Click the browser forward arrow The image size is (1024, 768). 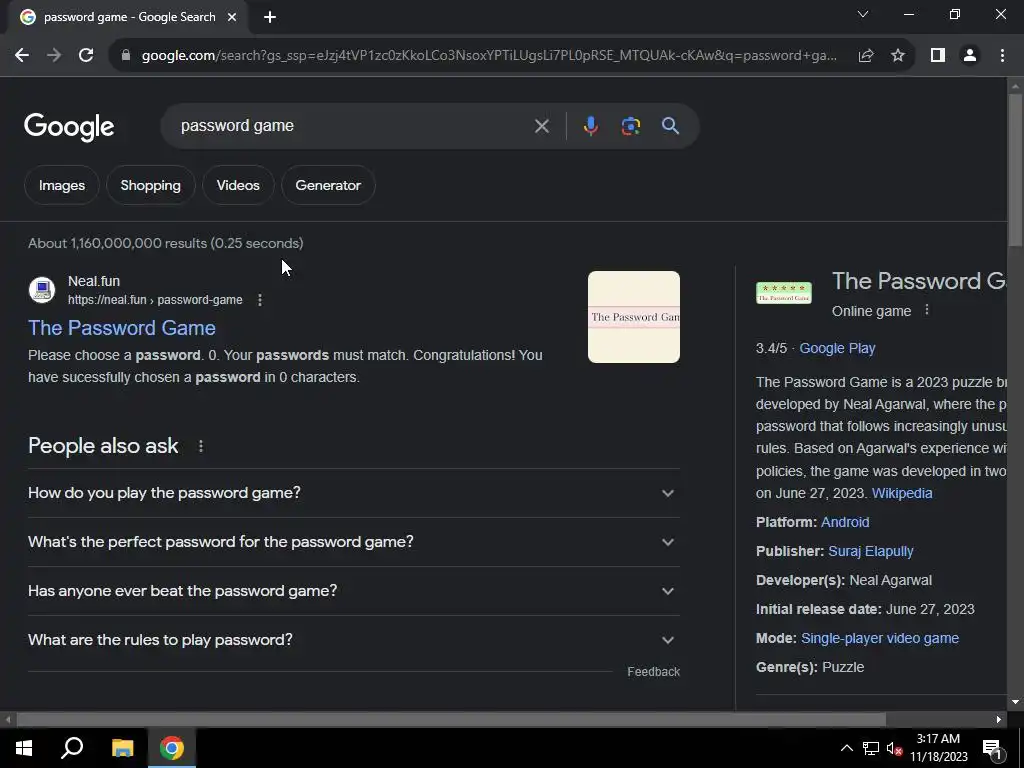54,56
